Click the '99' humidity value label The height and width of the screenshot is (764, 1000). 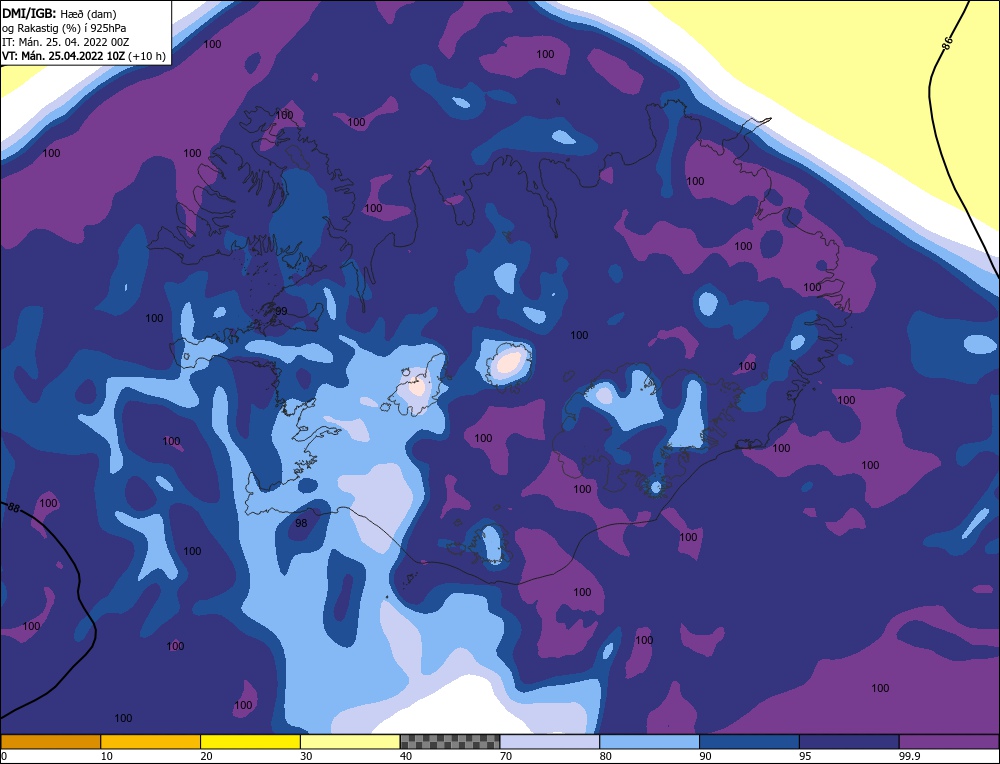(281, 311)
